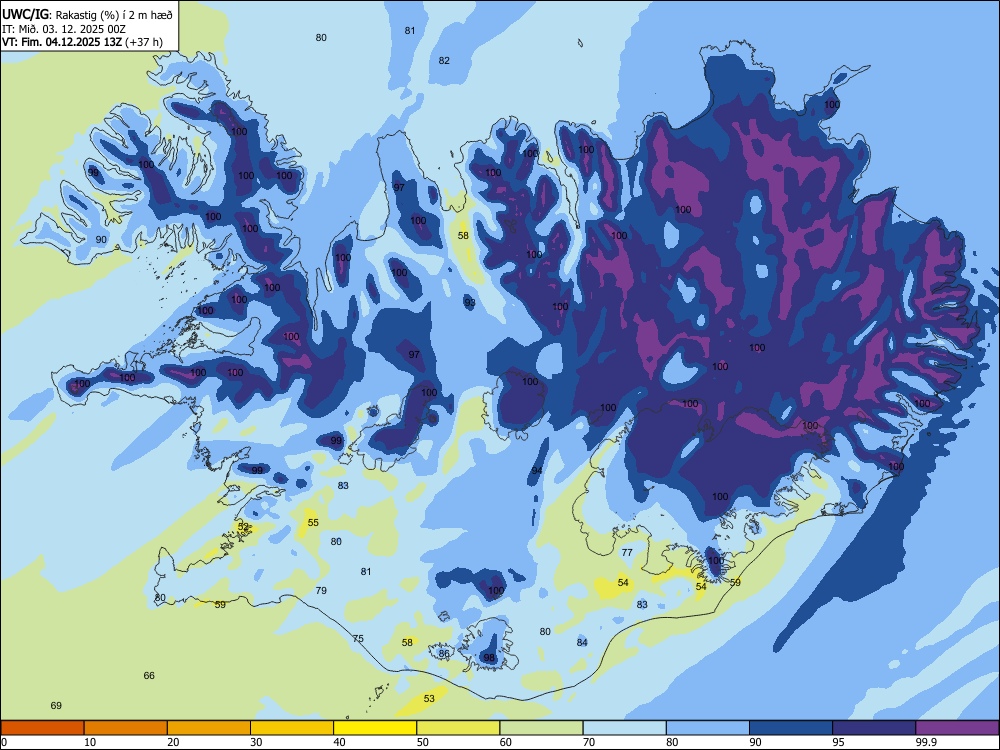Click the '79' humidity value on the map
Image resolution: width=1000 pixels, height=750 pixels.
321,590
